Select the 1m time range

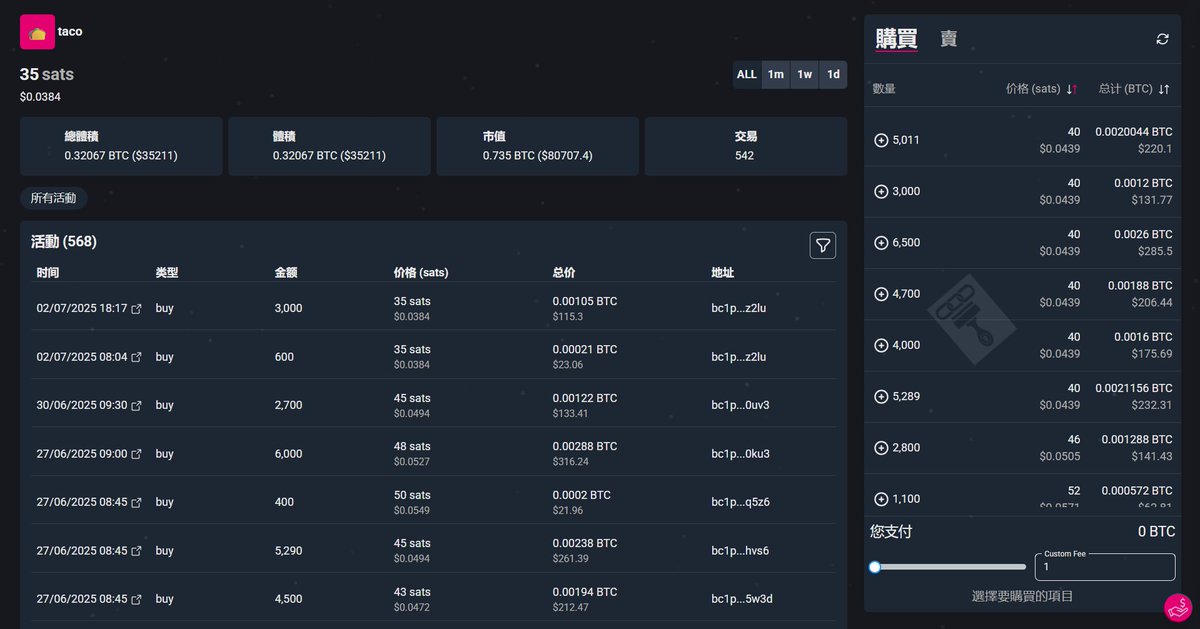(776, 75)
